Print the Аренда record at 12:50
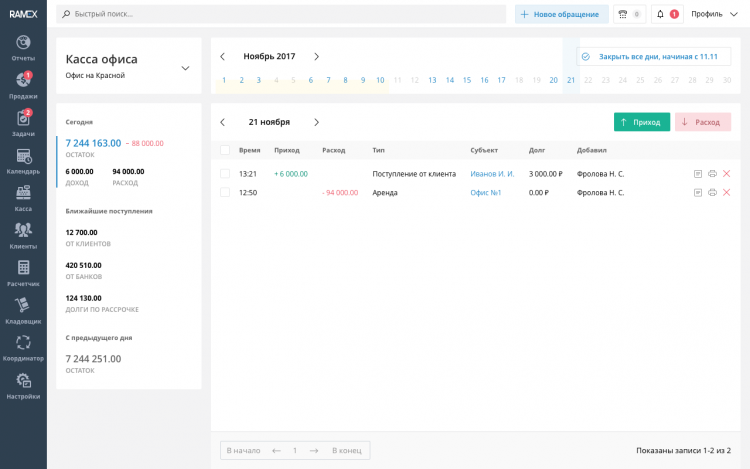Viewport: 750px width, 469px height. (712, 192)
